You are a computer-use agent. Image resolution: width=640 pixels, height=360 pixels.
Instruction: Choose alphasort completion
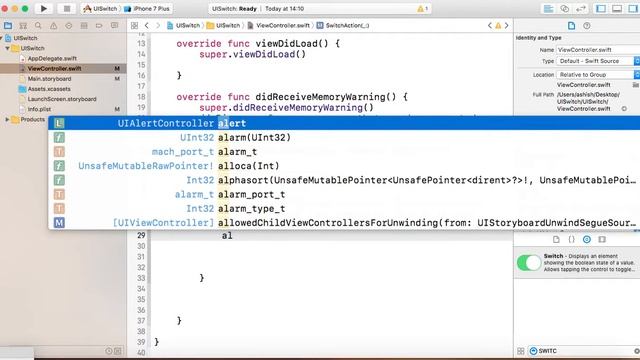click(x=344, y=180)
